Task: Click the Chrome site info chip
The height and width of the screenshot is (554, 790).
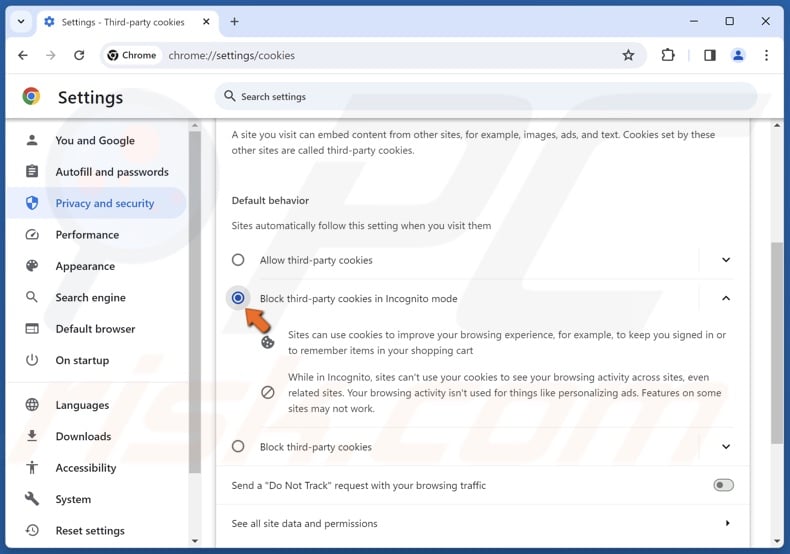Action: [132, 55]
